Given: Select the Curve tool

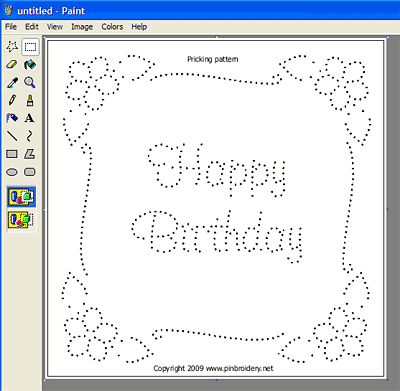Looking at the screenshot, I should point(30,136).
